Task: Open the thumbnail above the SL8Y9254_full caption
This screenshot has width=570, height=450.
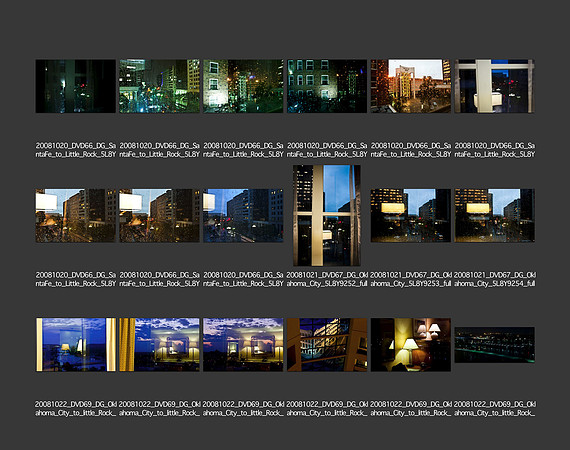Action: [494, 216]
